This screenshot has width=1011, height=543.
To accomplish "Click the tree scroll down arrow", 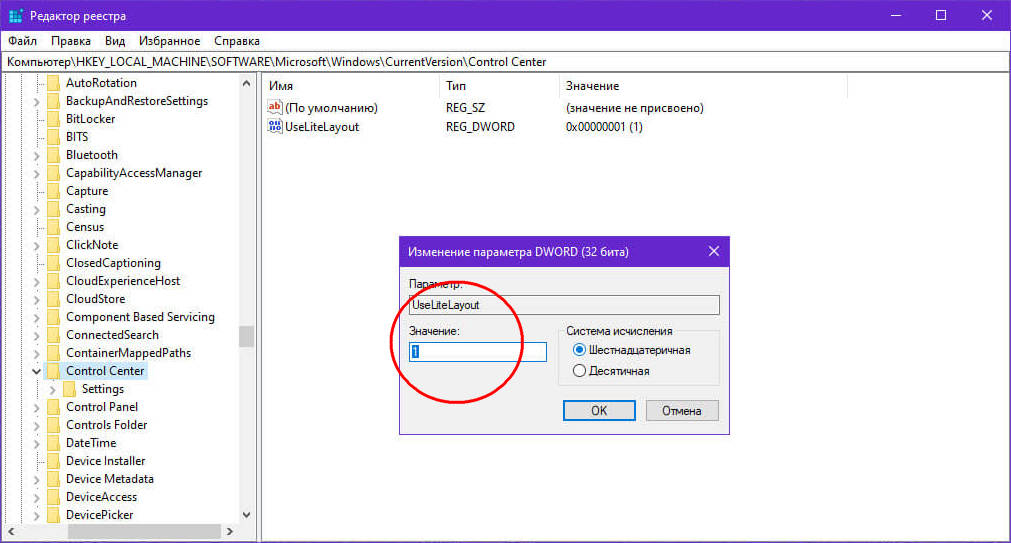I will point(246,515).
